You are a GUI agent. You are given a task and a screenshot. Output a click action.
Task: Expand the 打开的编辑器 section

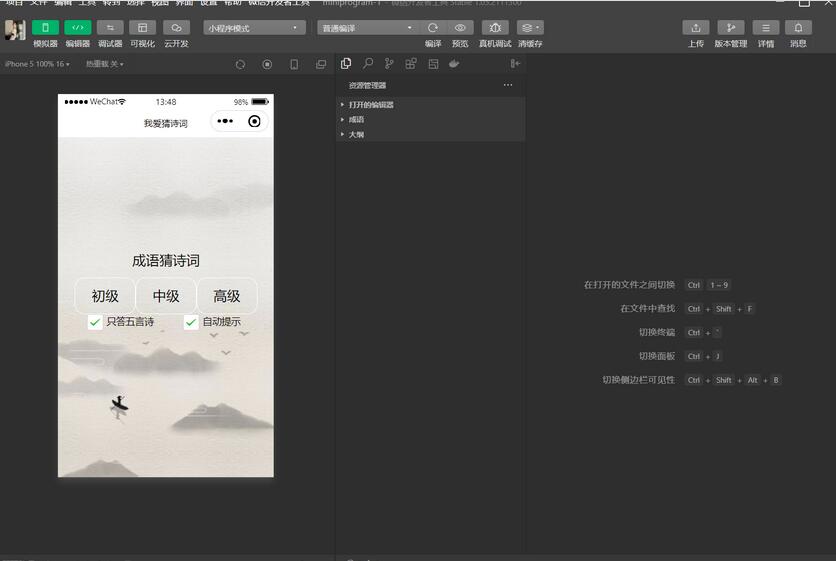(x=430, y=105)
